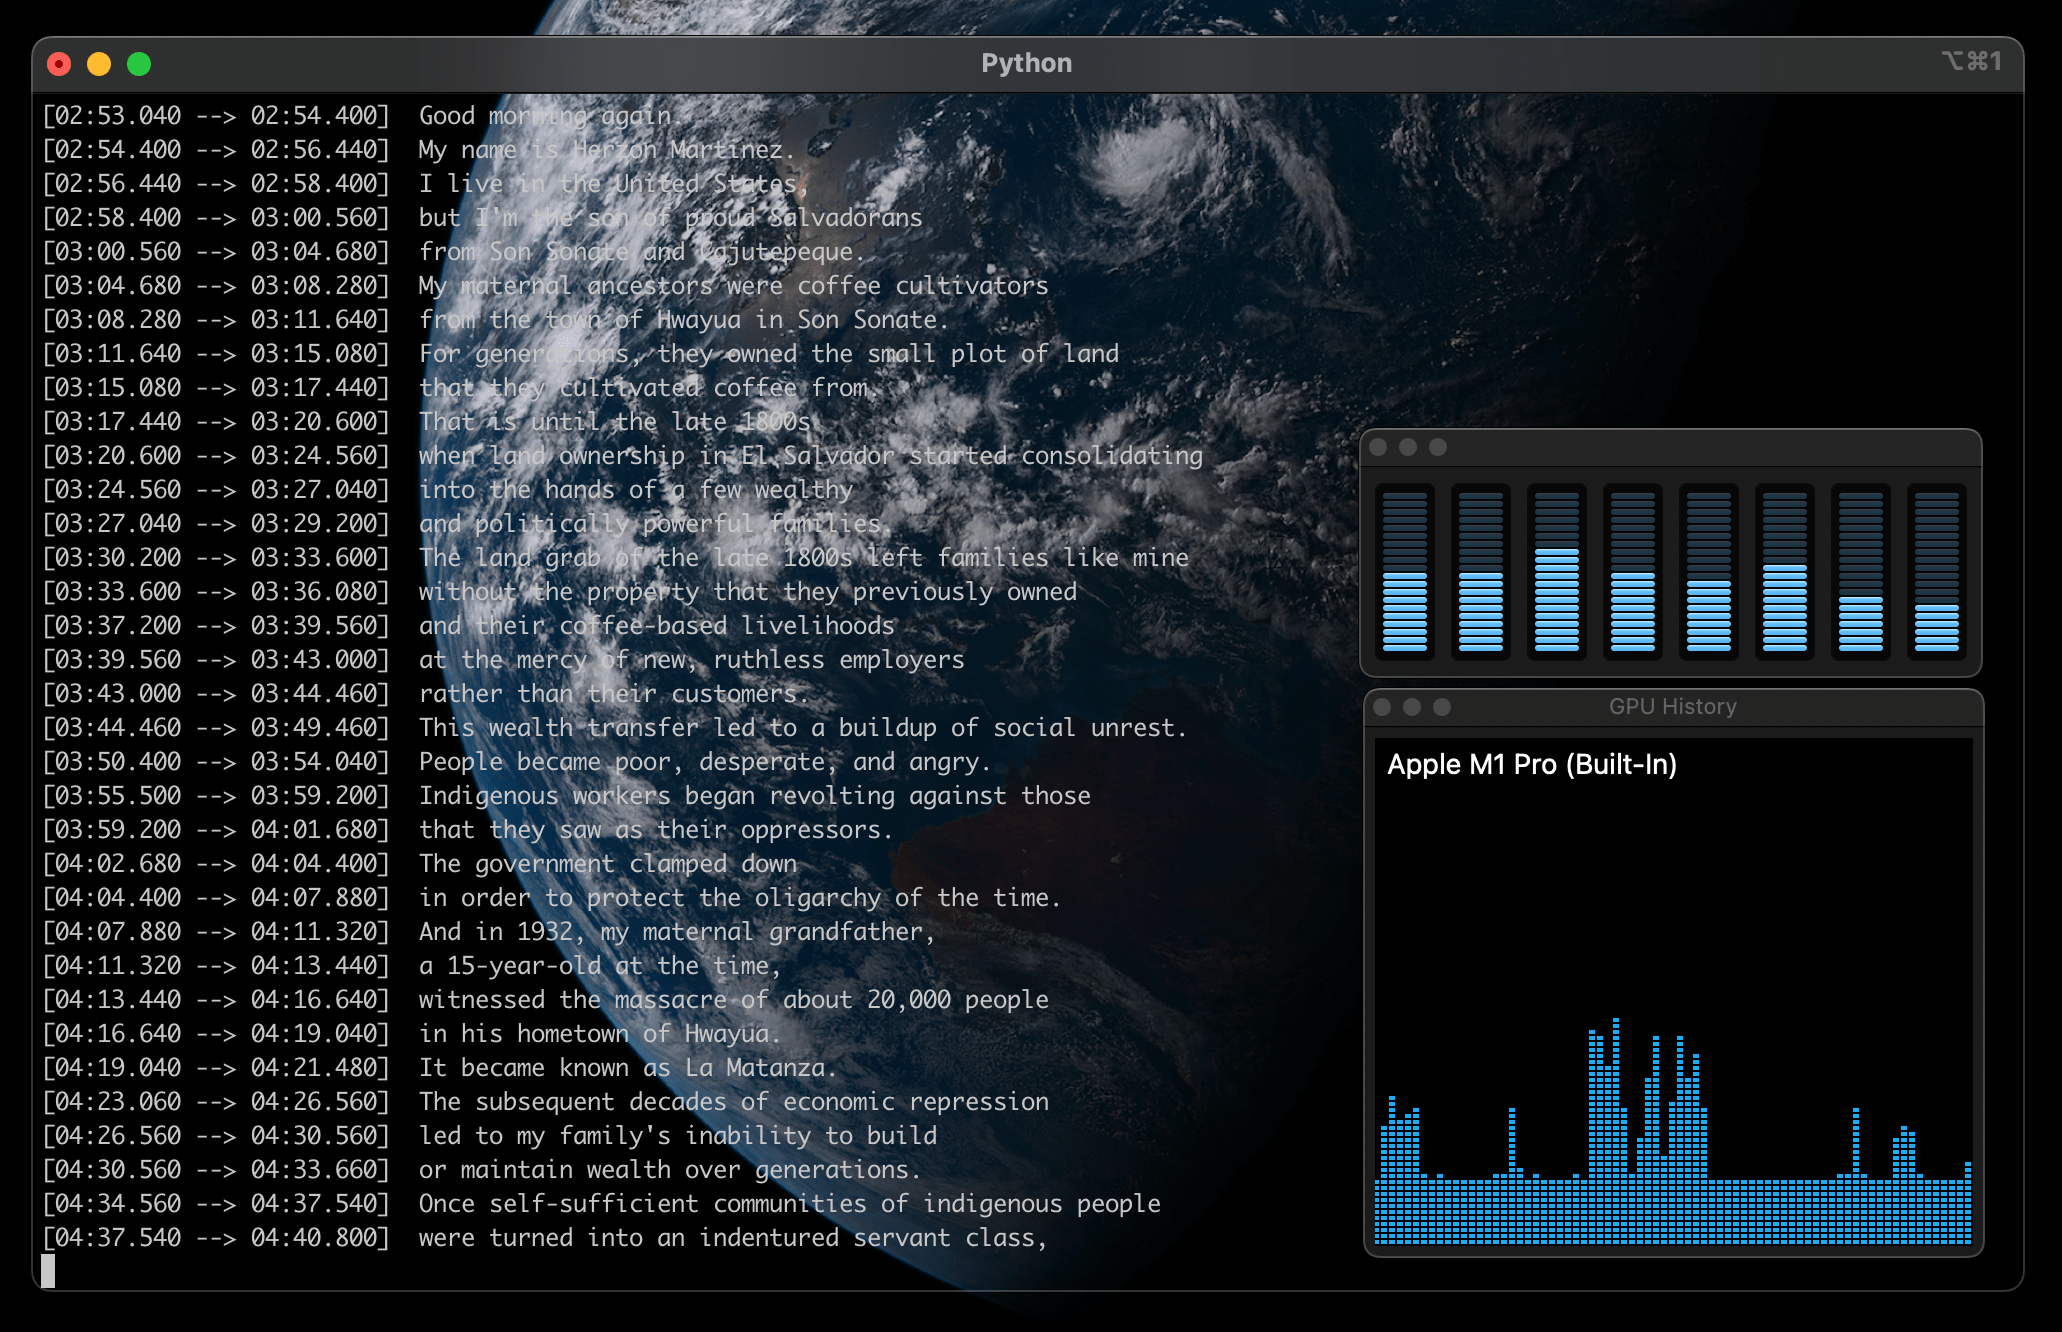Close the GPU History window
This screenshot has width=2062, height=1332.
(1382, 707)
